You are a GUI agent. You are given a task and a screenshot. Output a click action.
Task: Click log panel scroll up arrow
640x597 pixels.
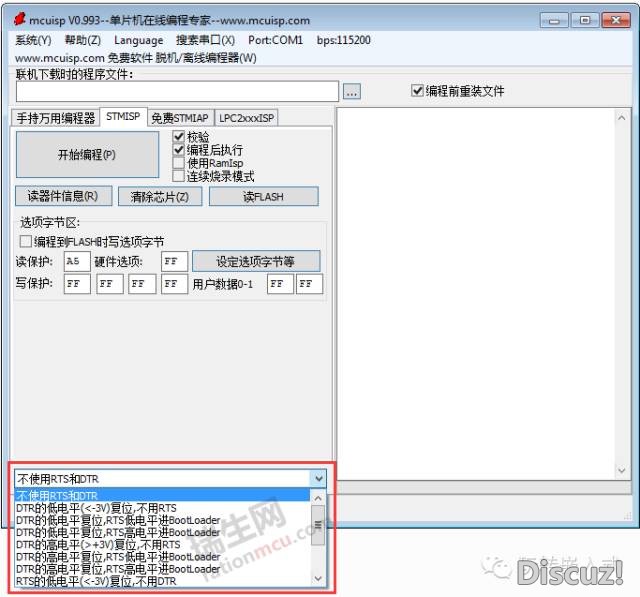[621, 118]
